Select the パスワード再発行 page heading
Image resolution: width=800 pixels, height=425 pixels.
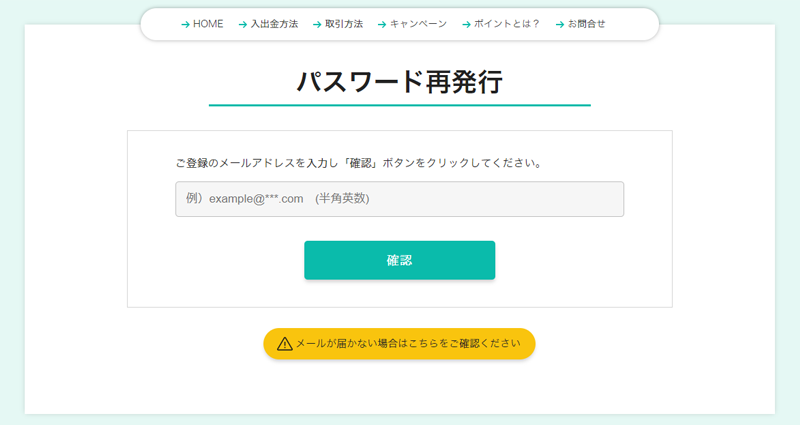pos(399,82)
